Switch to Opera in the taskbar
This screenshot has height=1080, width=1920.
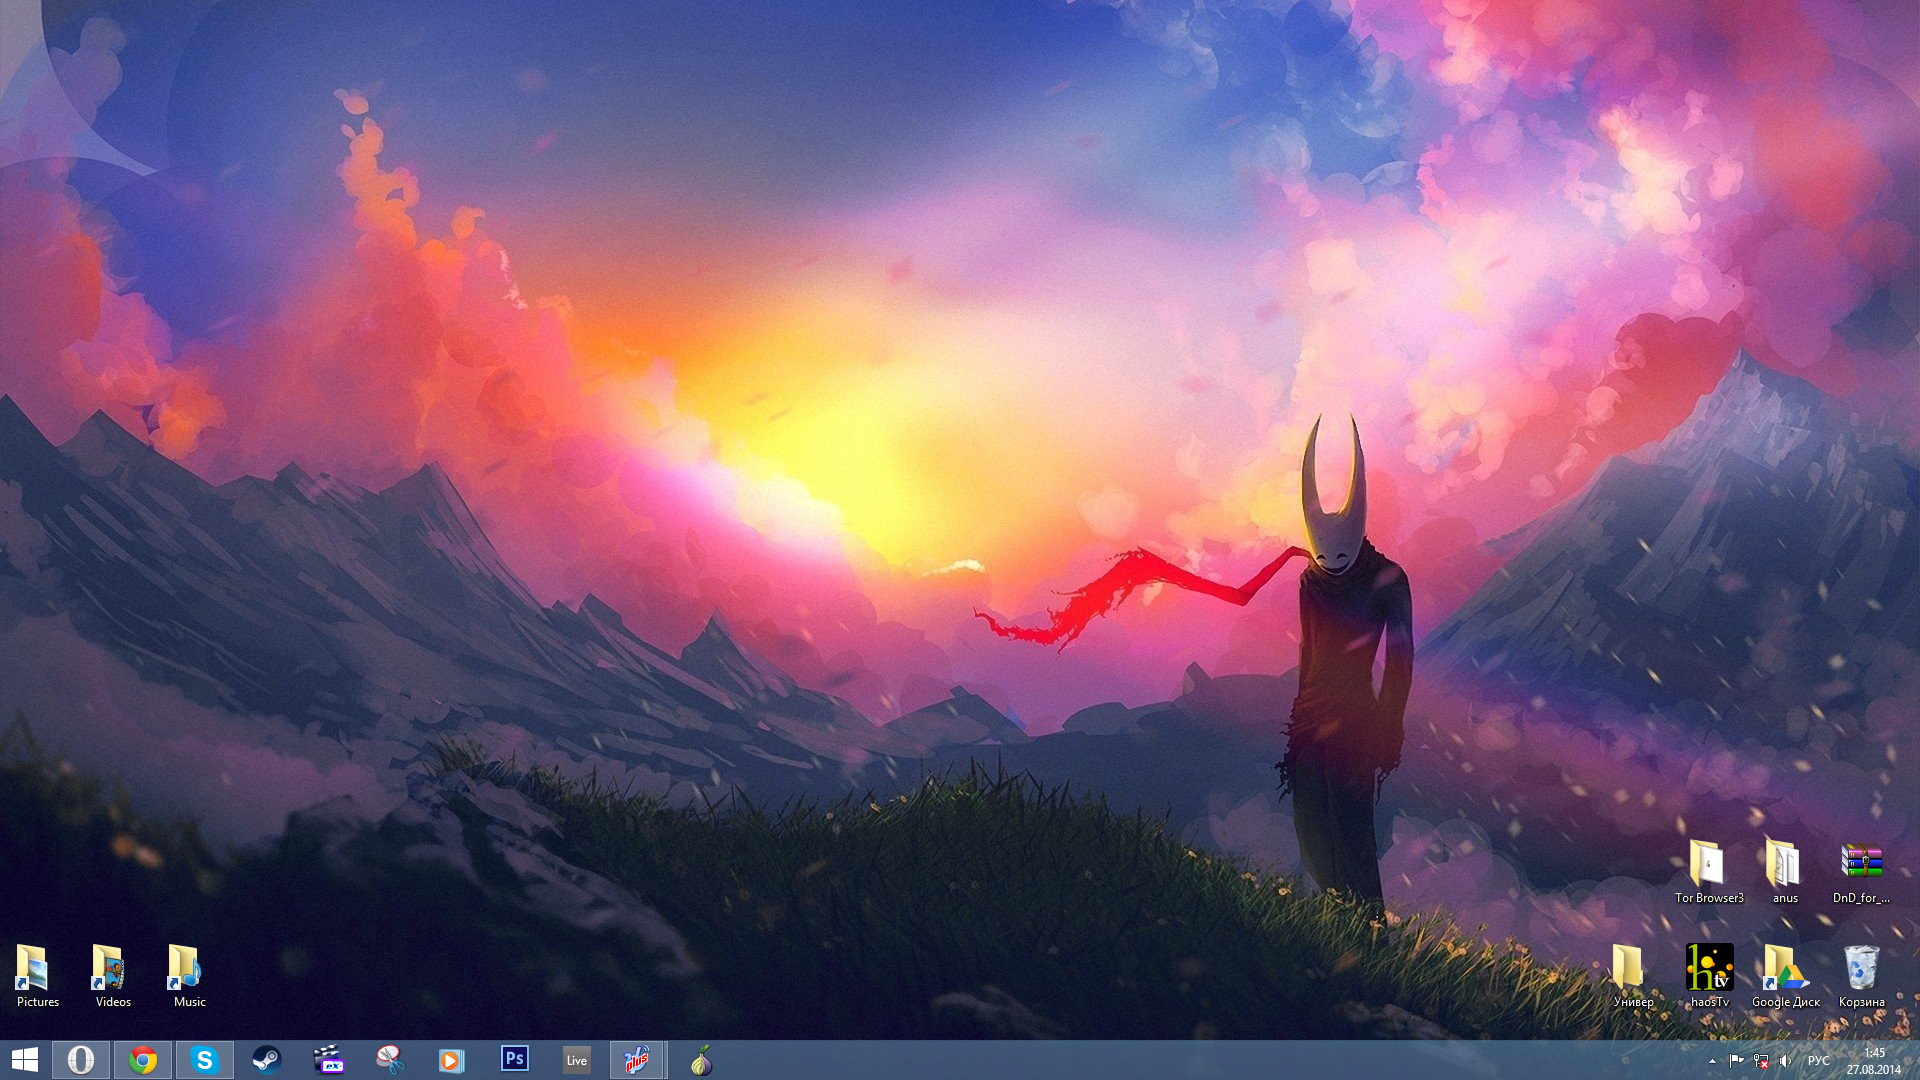[81, 1060]
